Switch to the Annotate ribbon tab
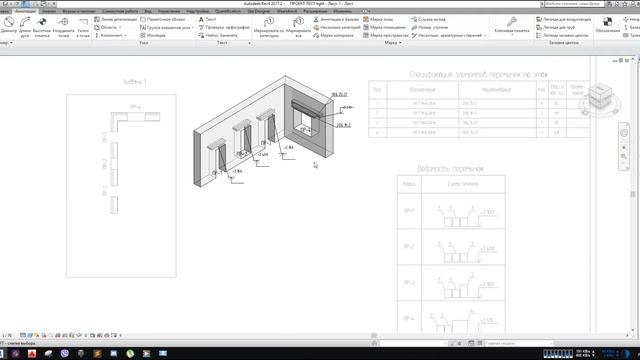The image size is (640, 360). coord(25,11)
